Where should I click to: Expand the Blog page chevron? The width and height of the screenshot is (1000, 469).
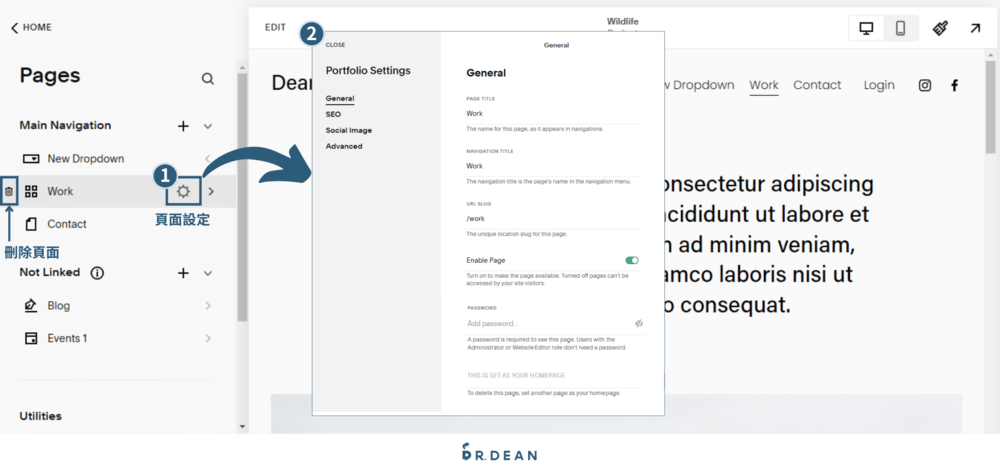coord(208,306)
